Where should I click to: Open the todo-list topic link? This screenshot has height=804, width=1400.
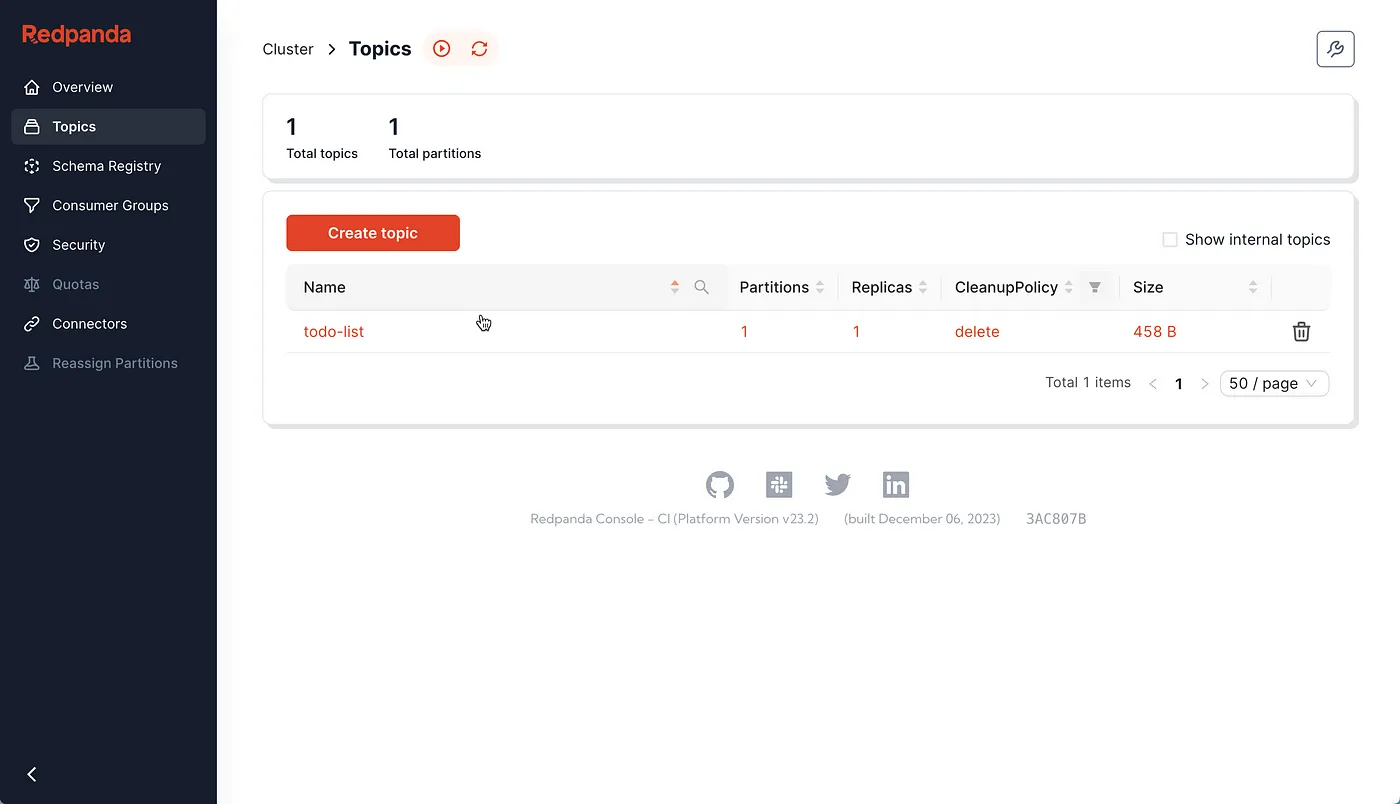coord(333,331)
